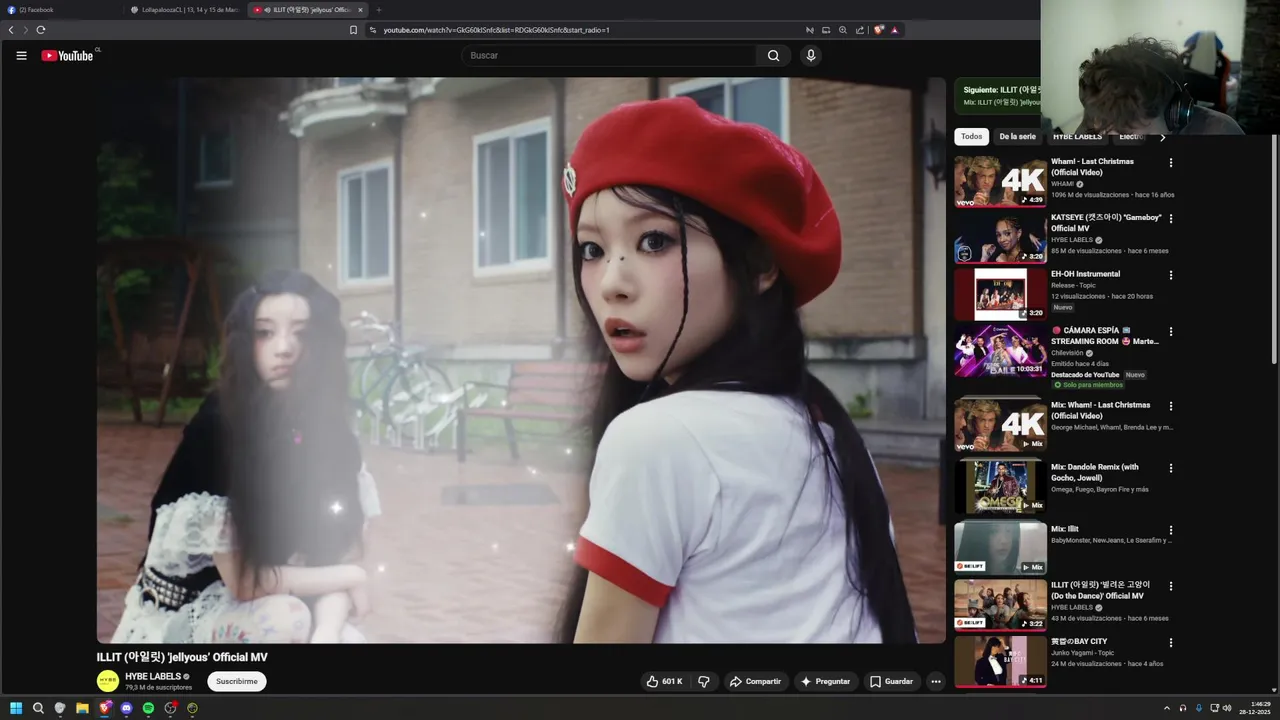Show hidden system tray icons

1166,708
